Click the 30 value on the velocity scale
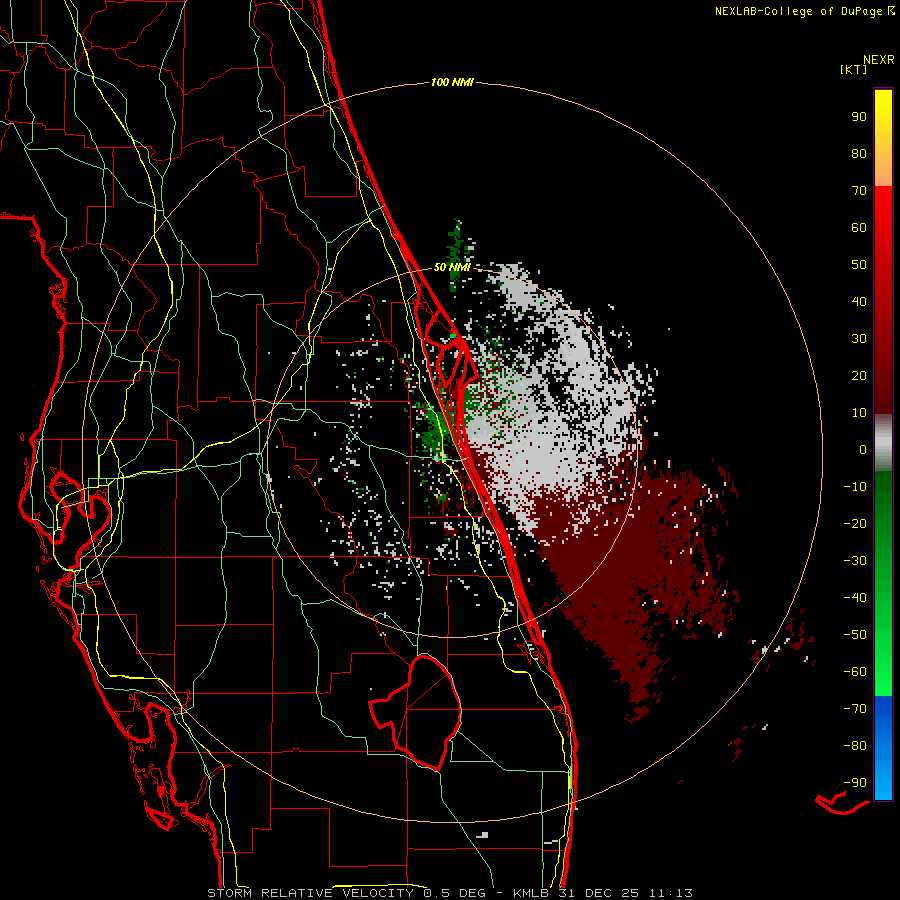This screenshot has width=900, height=900. [x=859, y=338]
